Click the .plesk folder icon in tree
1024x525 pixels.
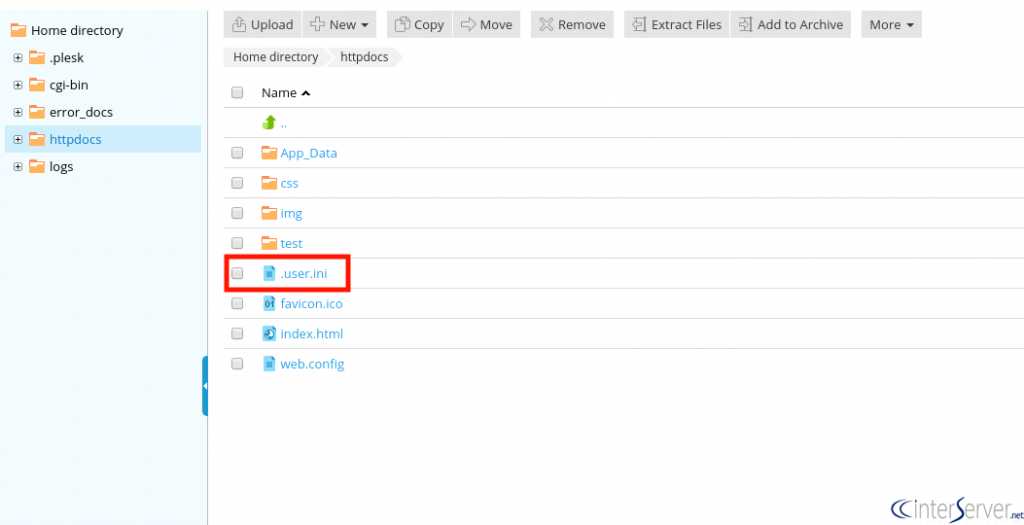(x=37, y=57)
